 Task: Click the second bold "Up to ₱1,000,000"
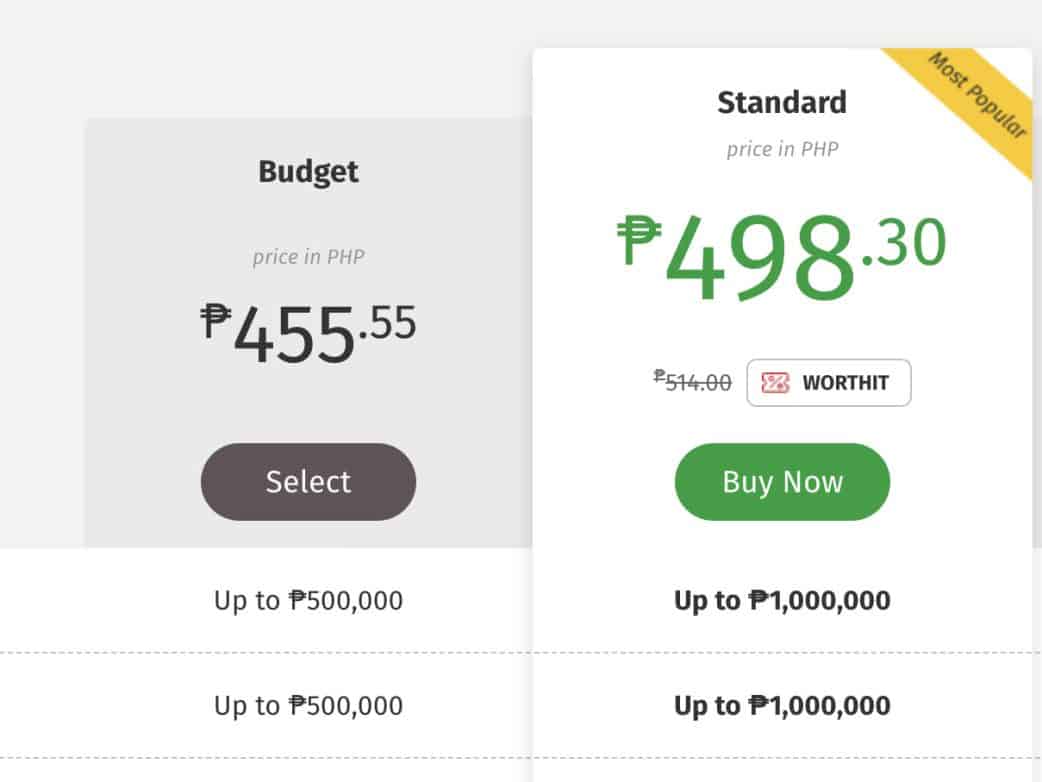coord(782,706)
